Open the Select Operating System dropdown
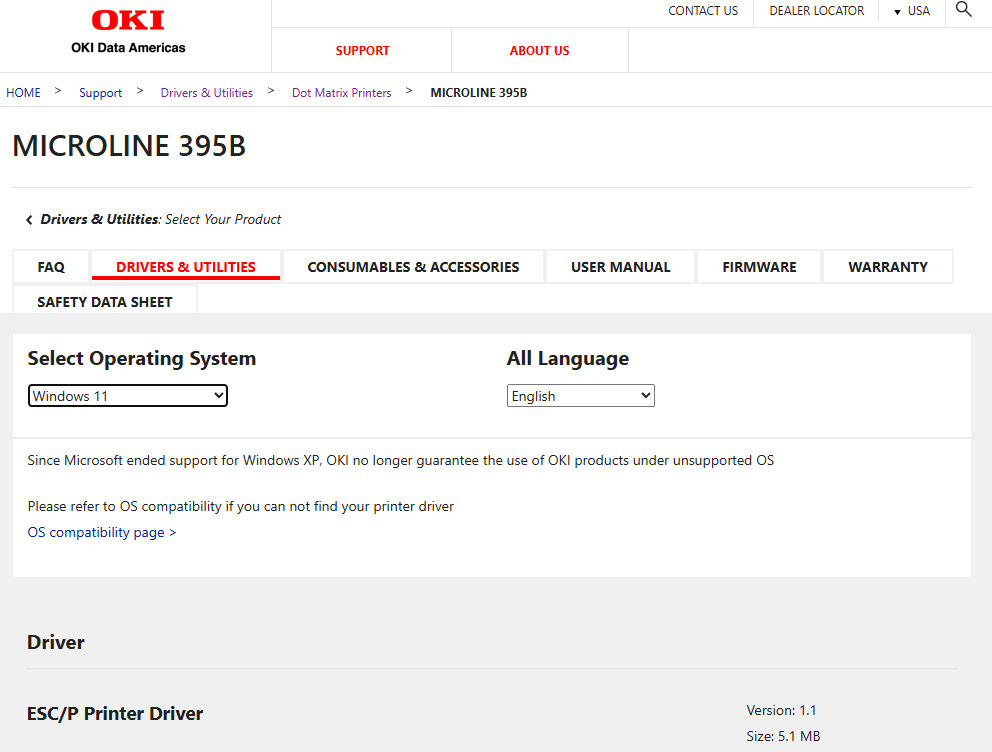The image size is (992, 752). 128,396
